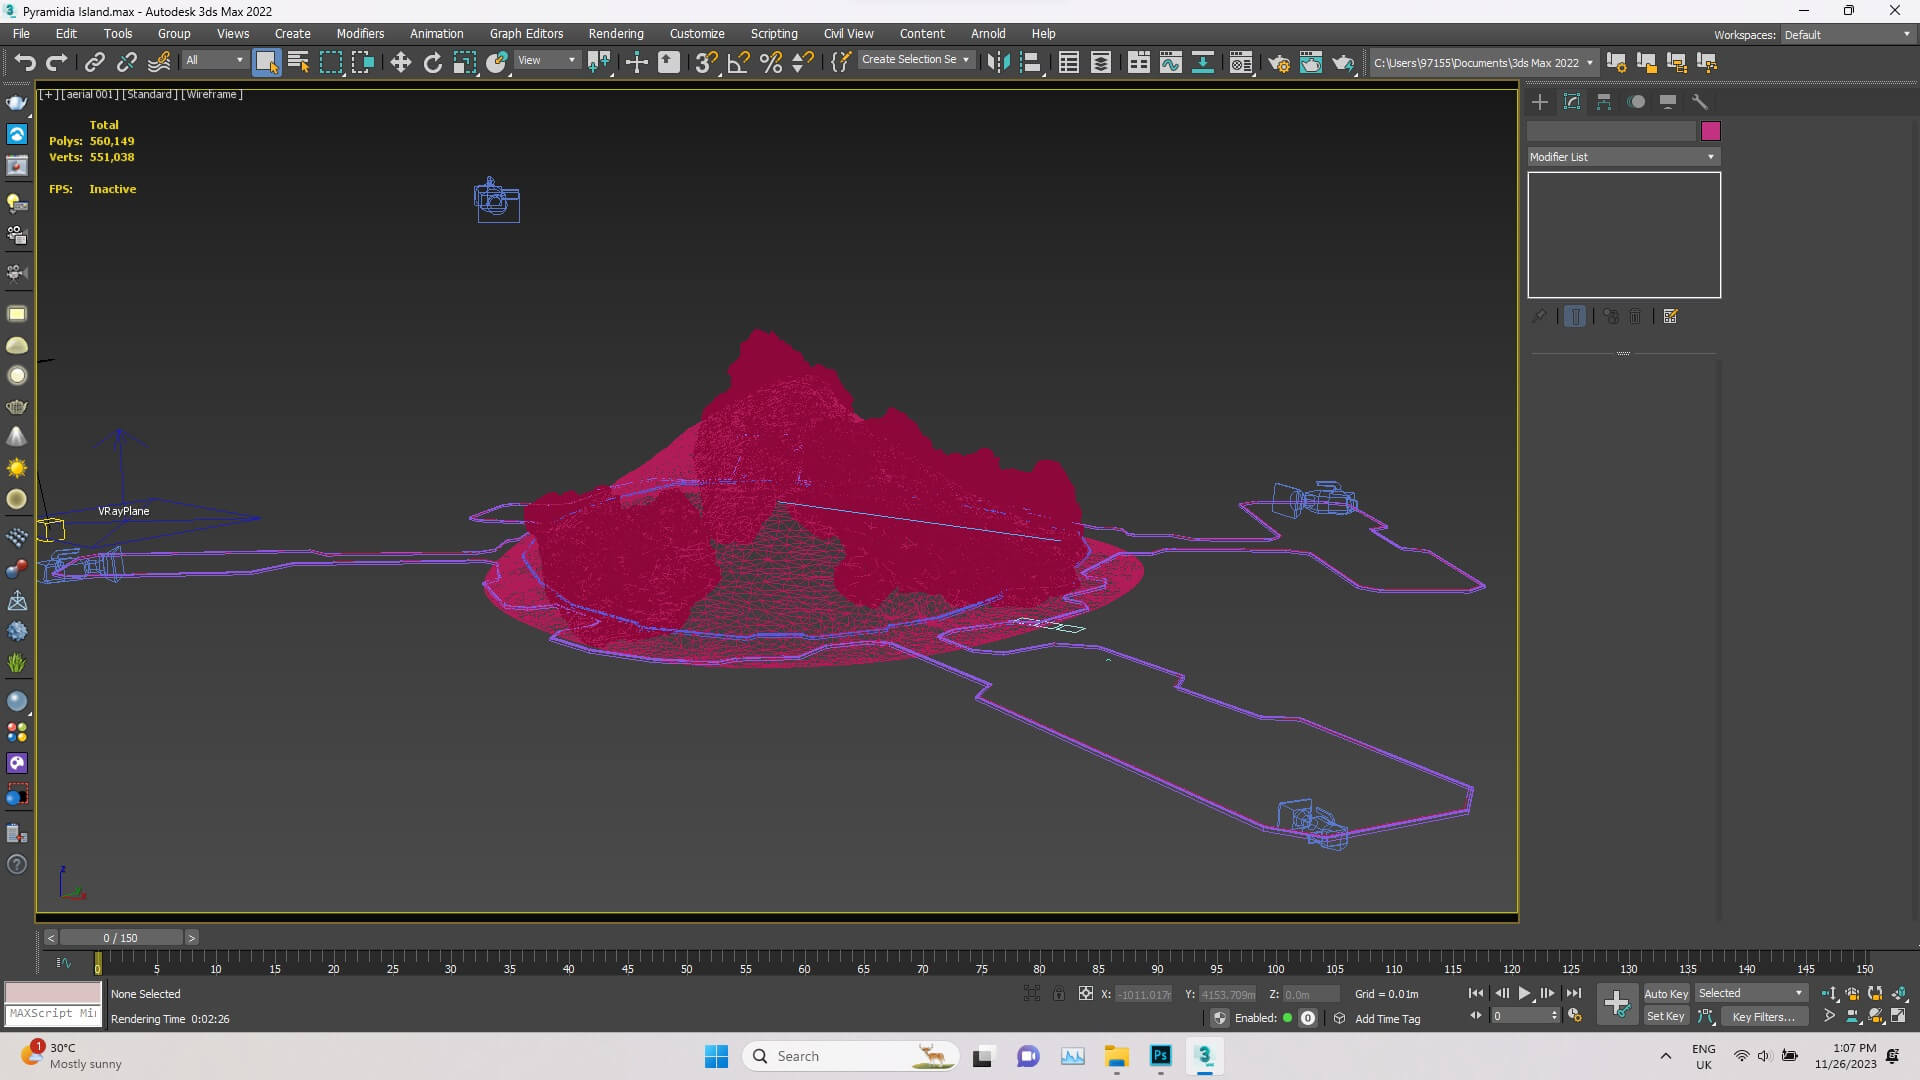Viewport: 1920px width, 1080px height.
Task: Toggle the Angle Snap icon
Action: coord(738,63)
